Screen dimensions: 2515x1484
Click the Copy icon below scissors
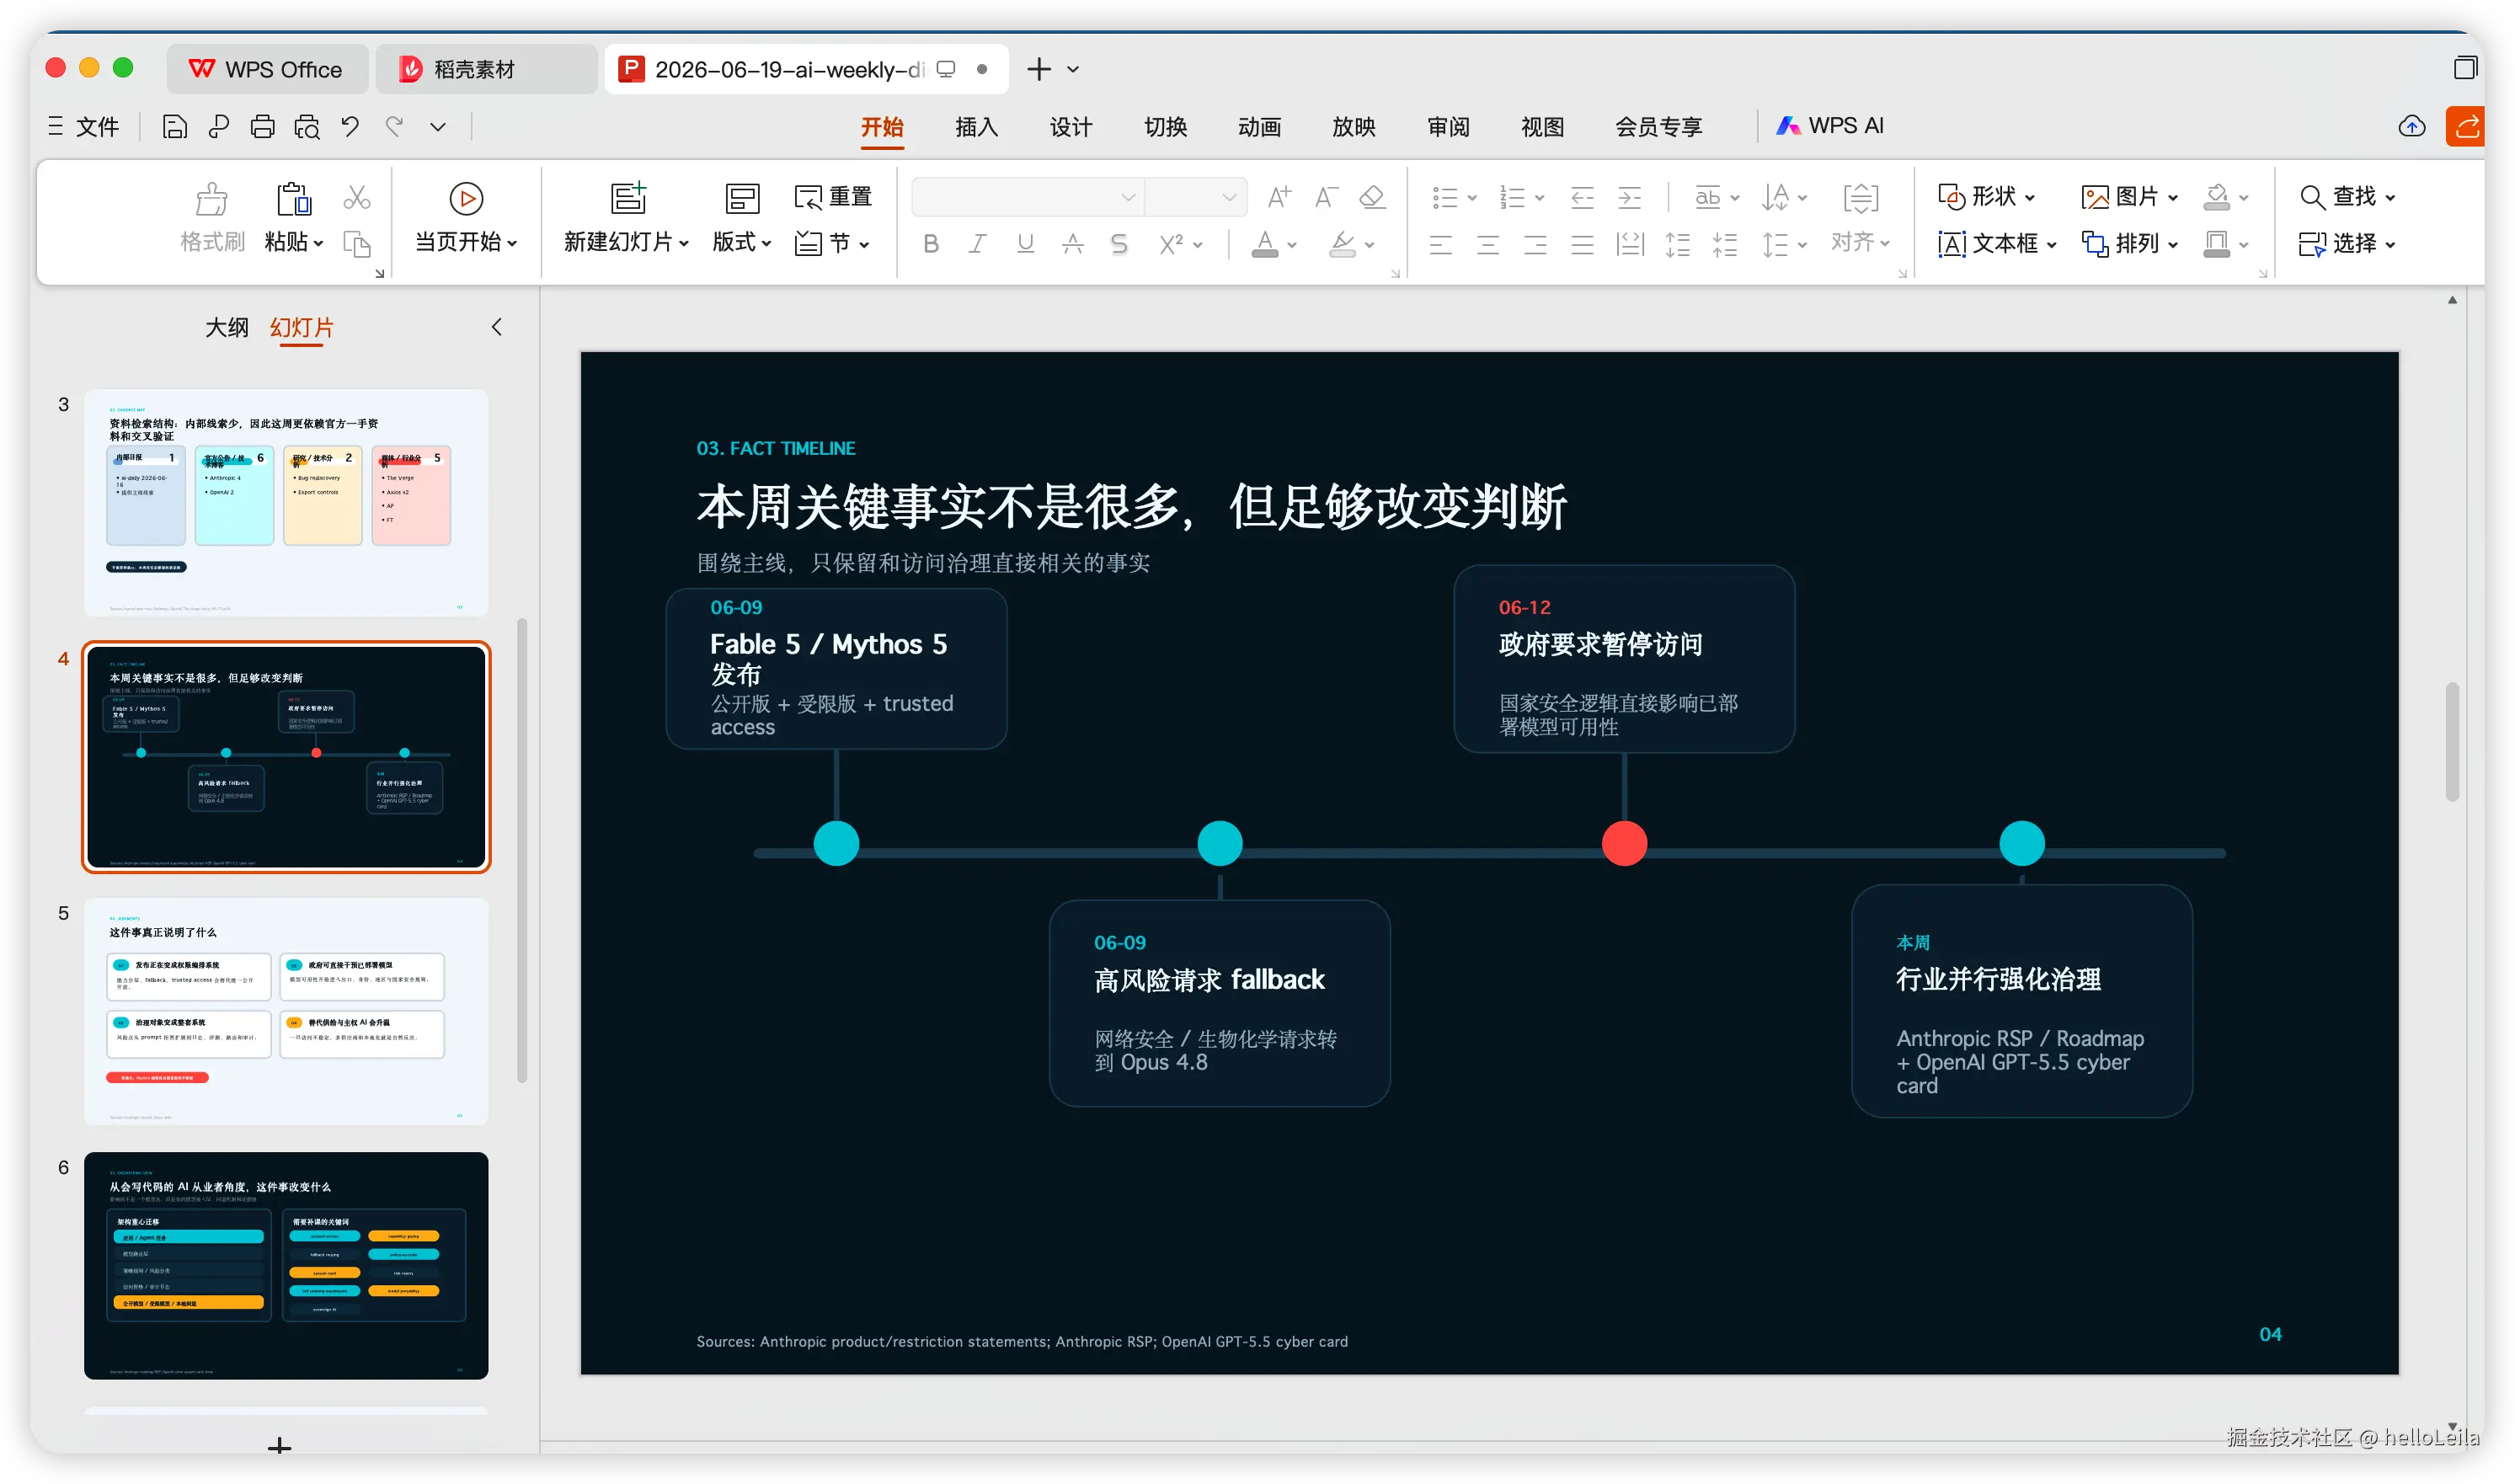[357, 243]
